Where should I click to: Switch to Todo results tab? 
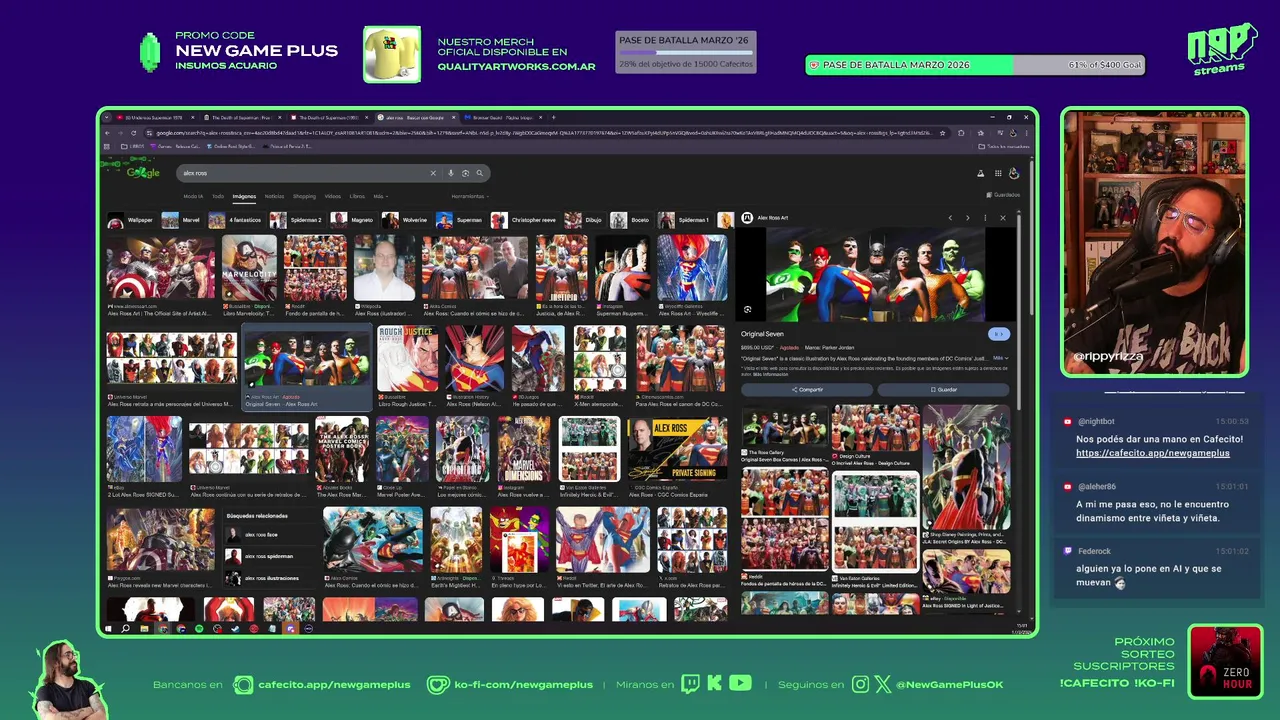[x=218, y=196]
